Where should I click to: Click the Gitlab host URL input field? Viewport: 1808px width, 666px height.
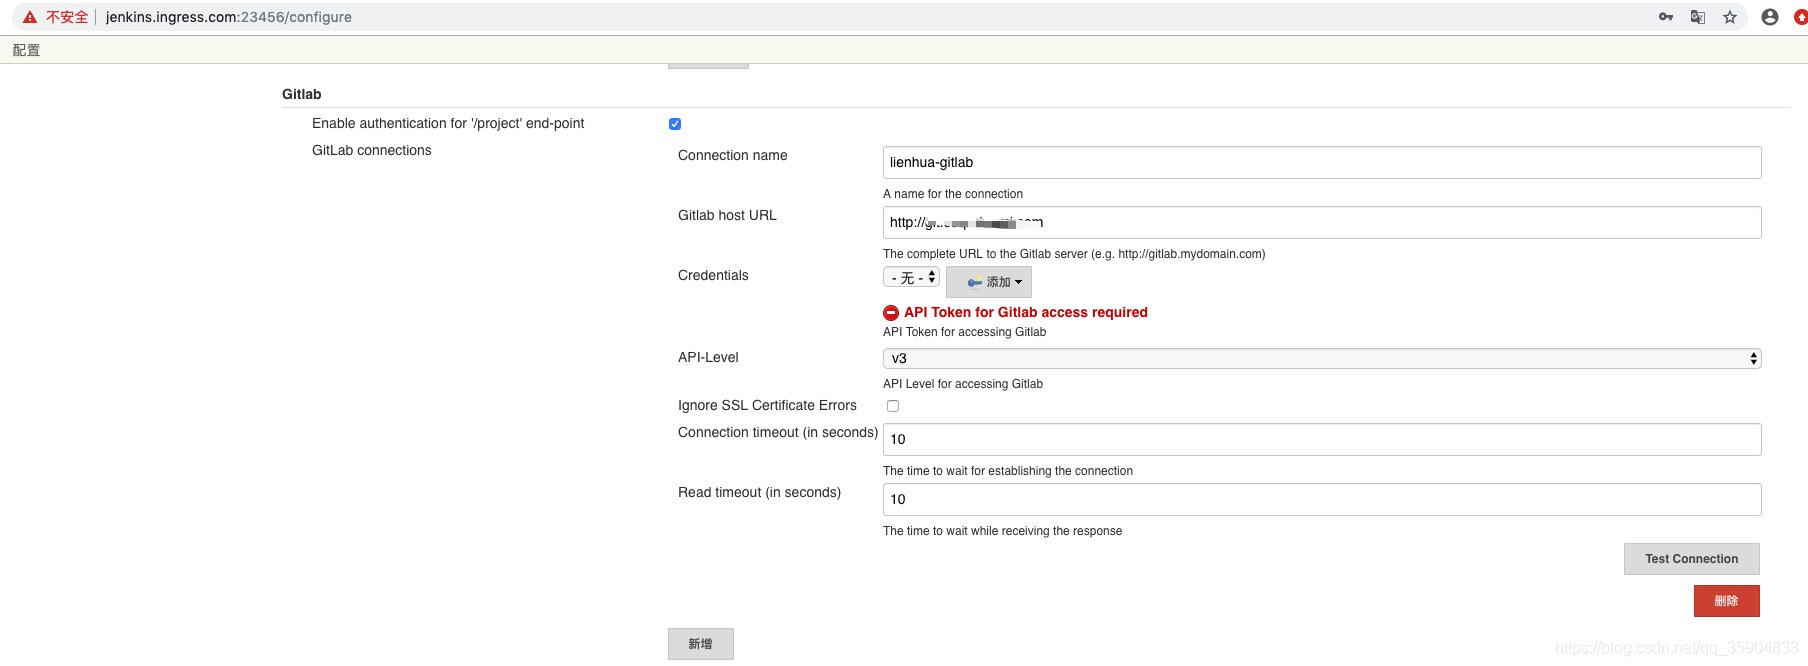click(1322, 223)
